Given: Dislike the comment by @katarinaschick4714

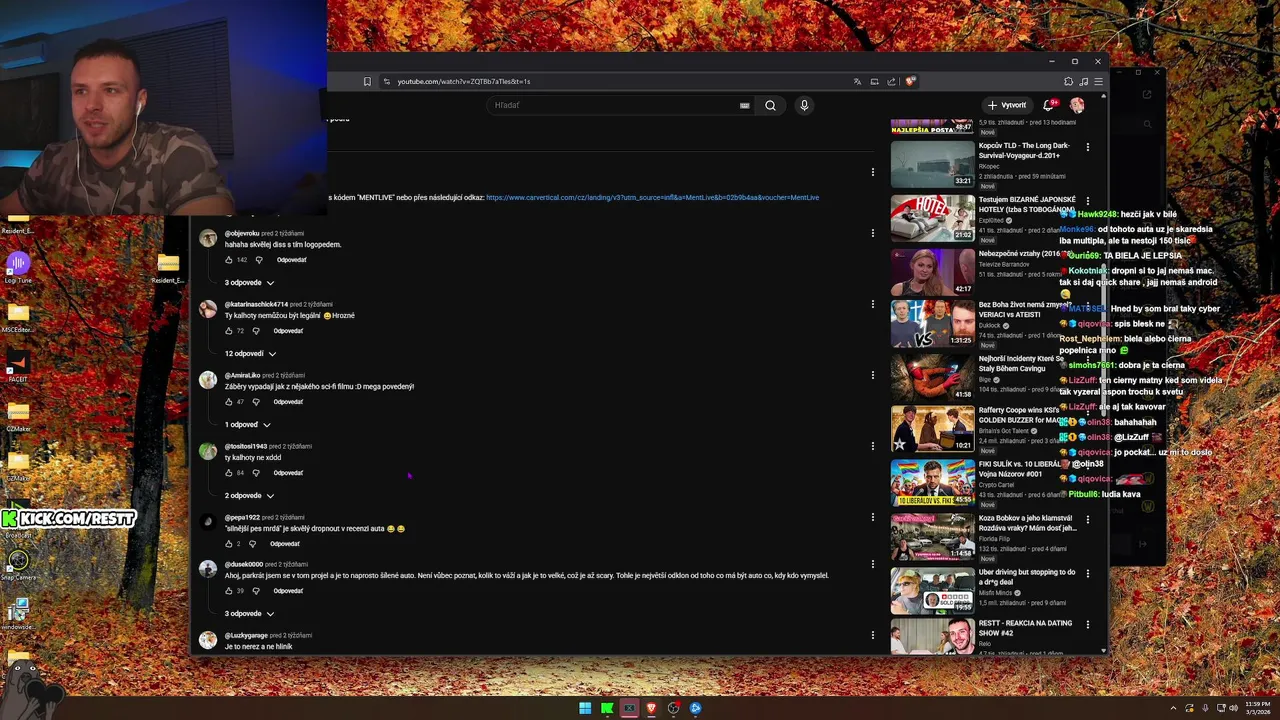Looking at the screenshot, I should tap(256, 331).
